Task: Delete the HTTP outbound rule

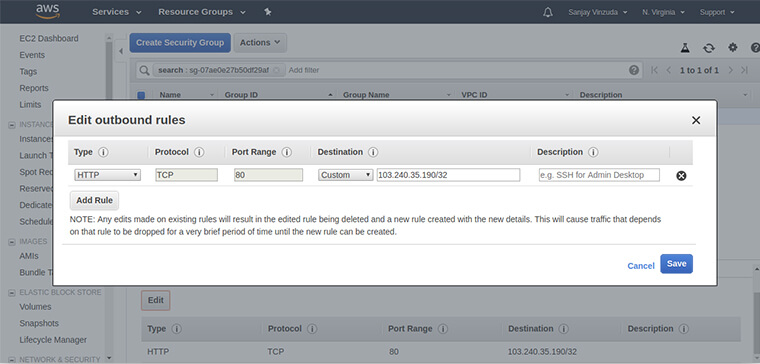Action: [x=681, y=175]
